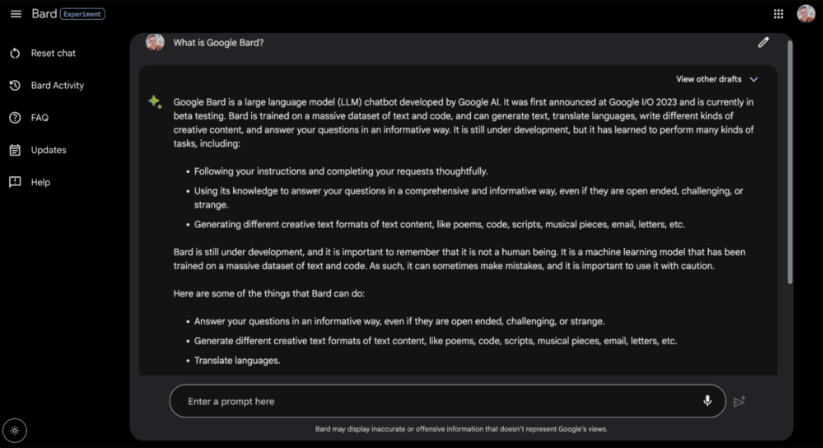
Task: Open the Google apps grid
Action: pos(778,14)
